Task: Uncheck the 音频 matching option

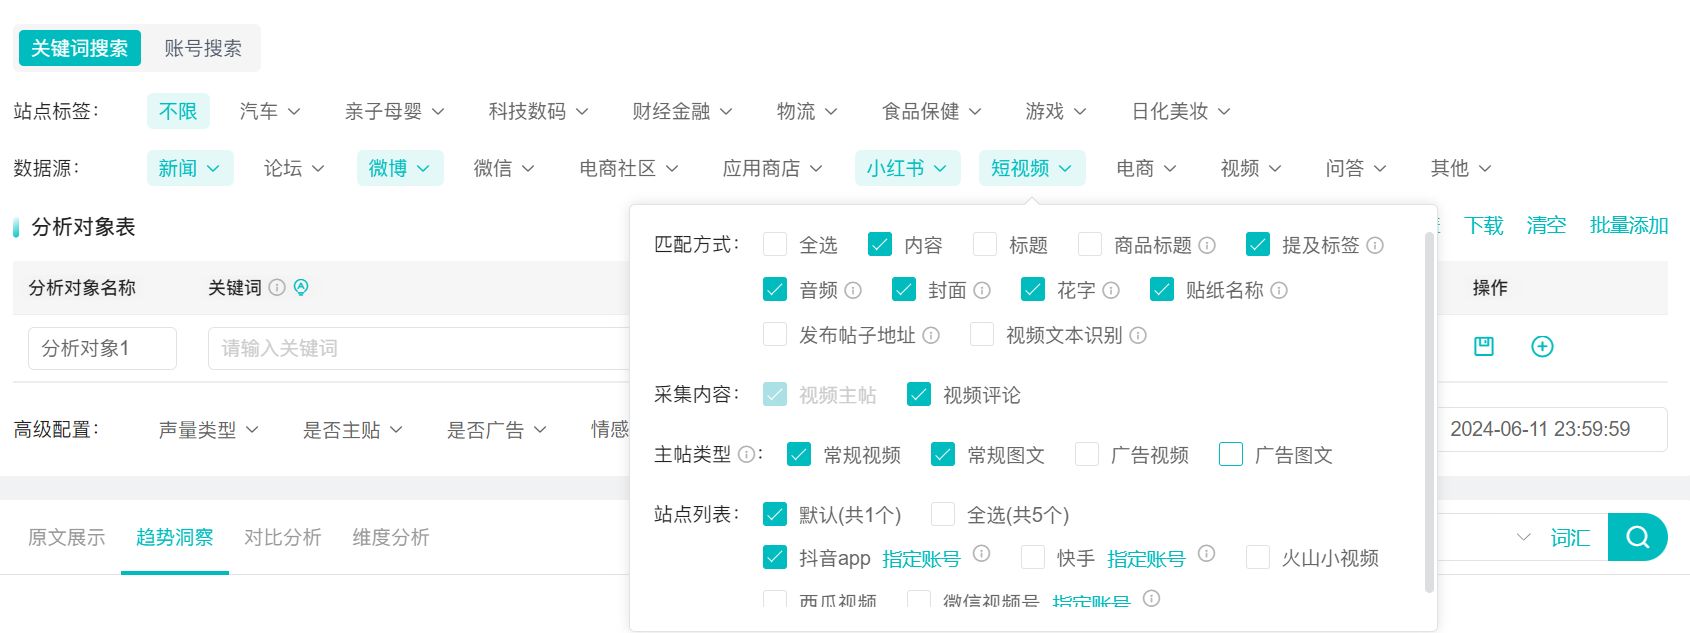Action: point(775,290)
